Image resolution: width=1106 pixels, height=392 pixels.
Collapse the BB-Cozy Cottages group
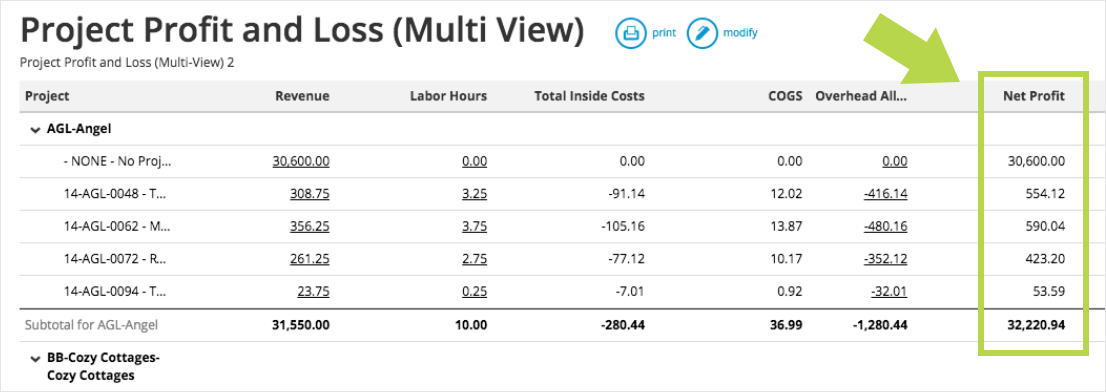pos(35,359)
